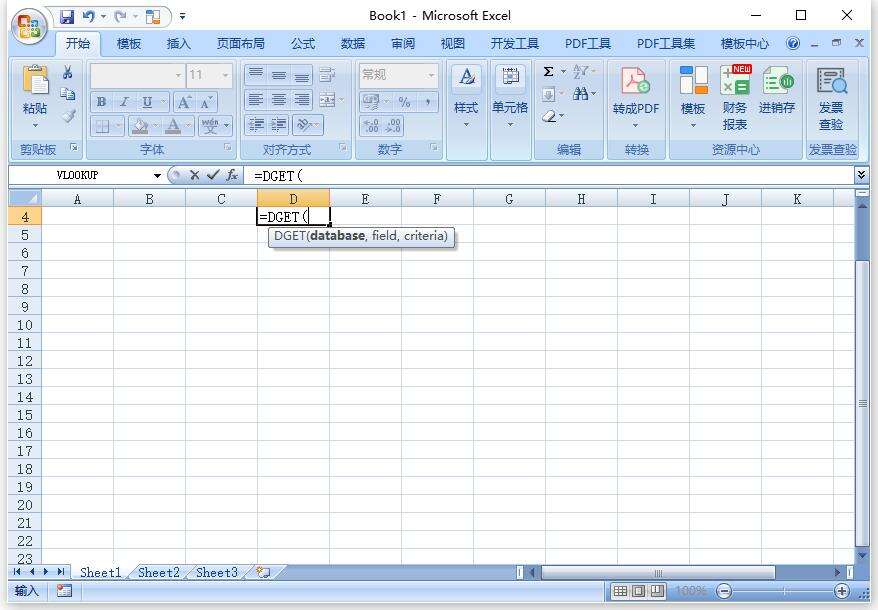
Task: Click the Wrap Text icon
Action: tap(327, 74)
